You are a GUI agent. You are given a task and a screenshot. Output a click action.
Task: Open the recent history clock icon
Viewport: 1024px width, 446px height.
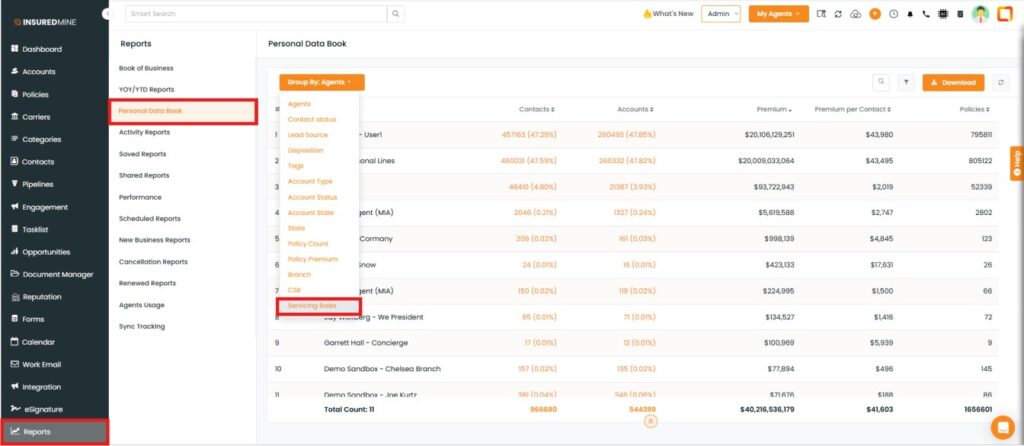pos(893,14)
